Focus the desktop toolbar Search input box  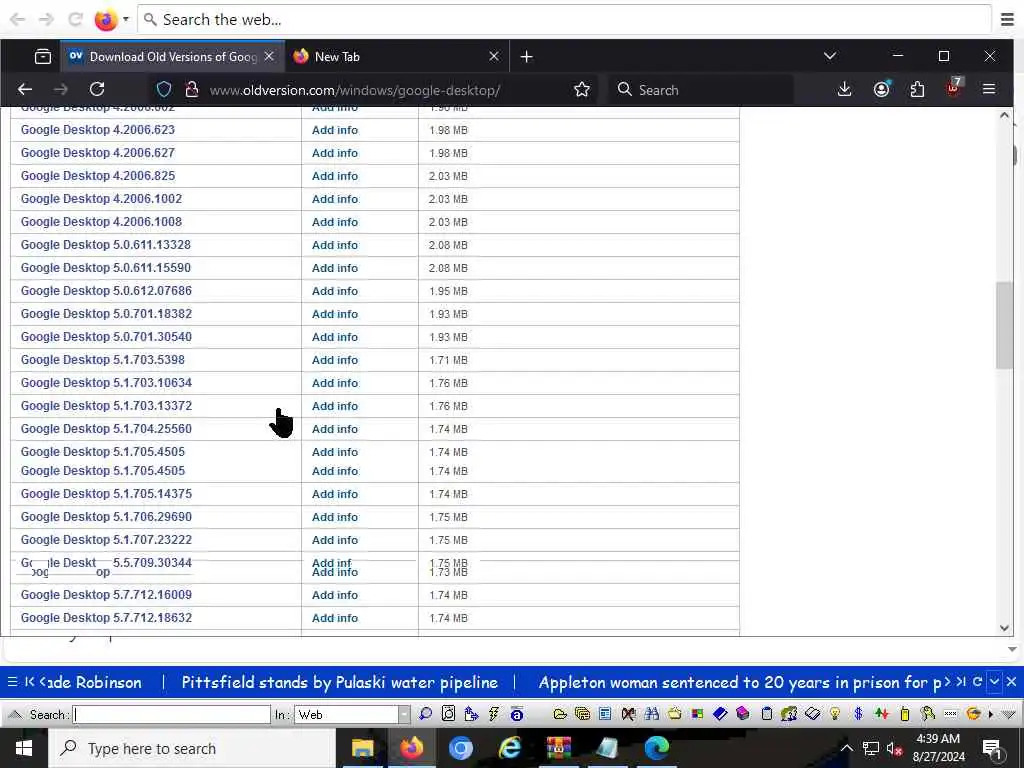tap(172, 714)
